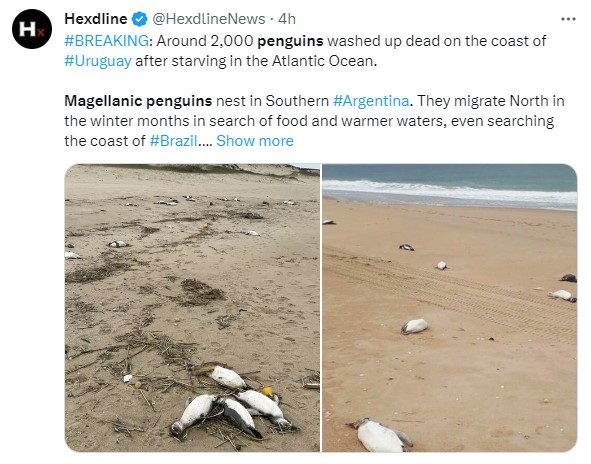Click the 4h timestamp
Screen dimensions: 591x464
tap(286, 19)
